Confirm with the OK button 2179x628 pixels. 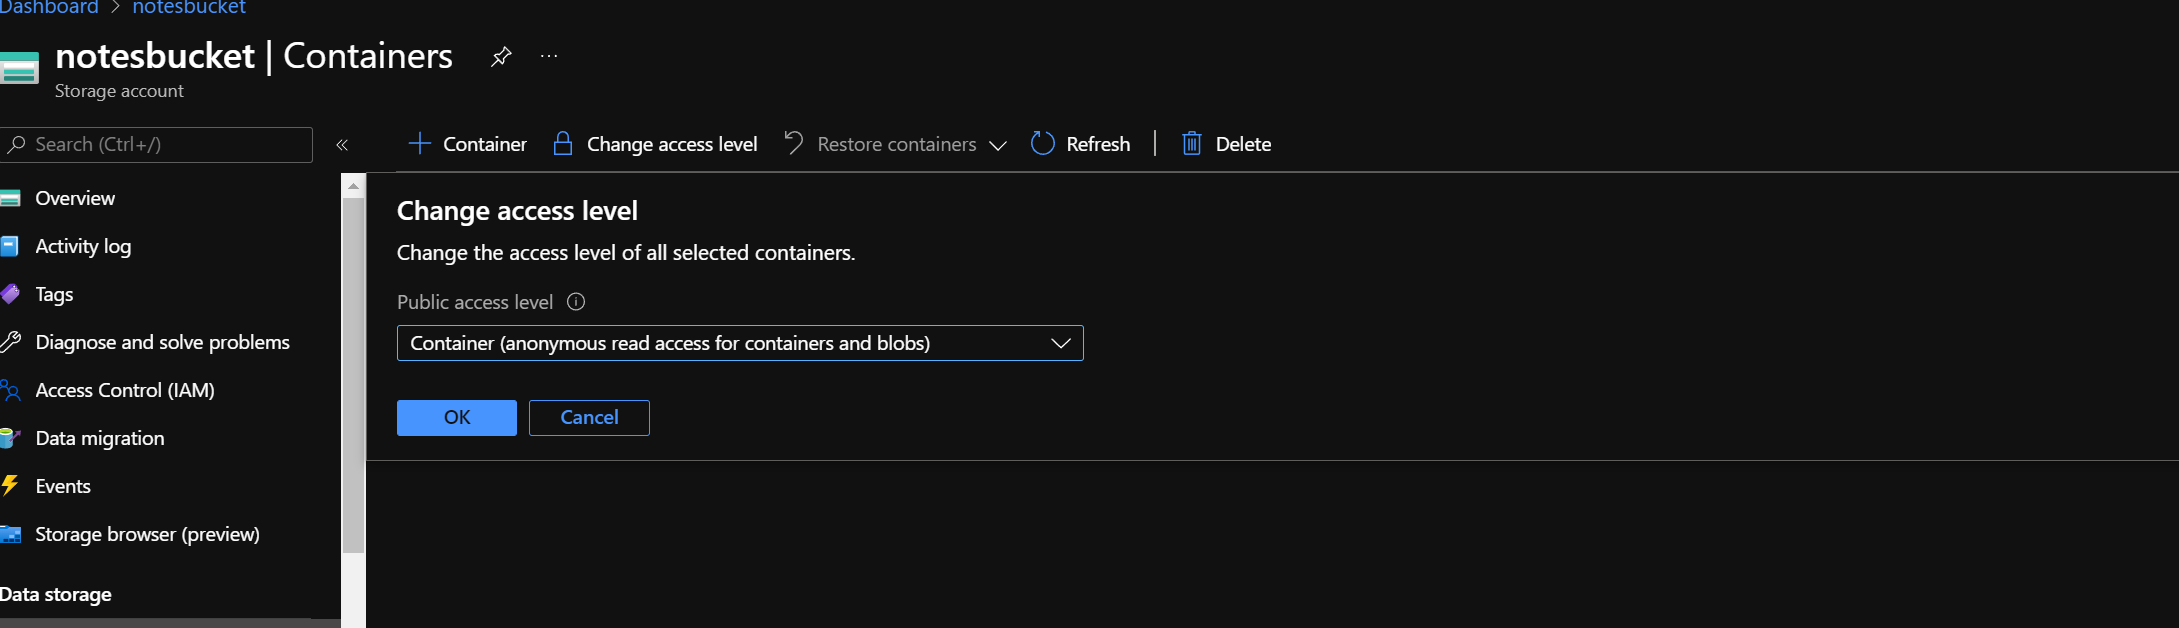click(457, 418)
